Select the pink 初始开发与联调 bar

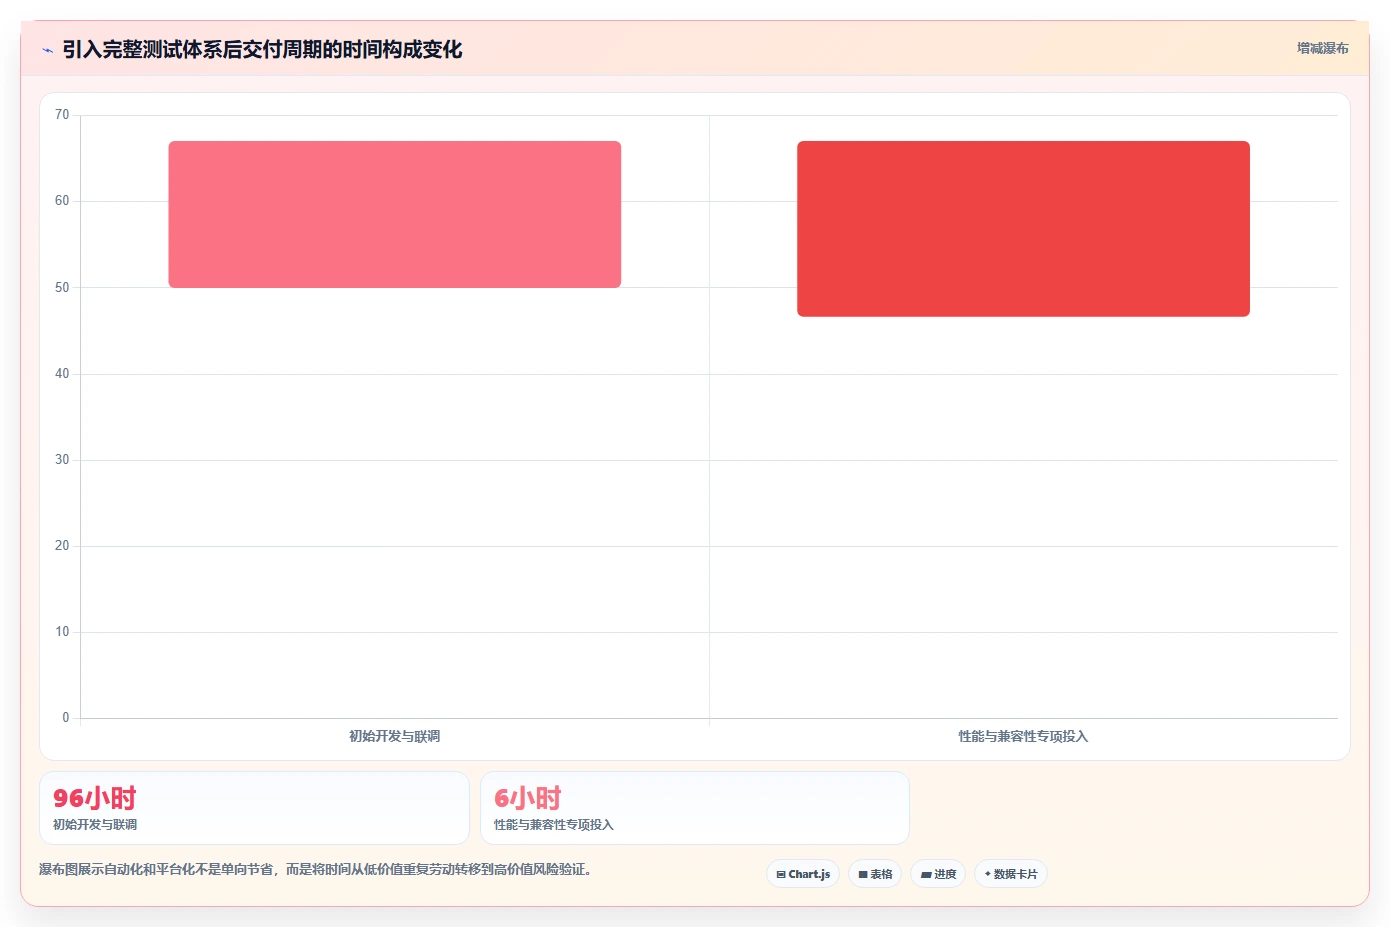pyautogui.click(x=394, y=214)
